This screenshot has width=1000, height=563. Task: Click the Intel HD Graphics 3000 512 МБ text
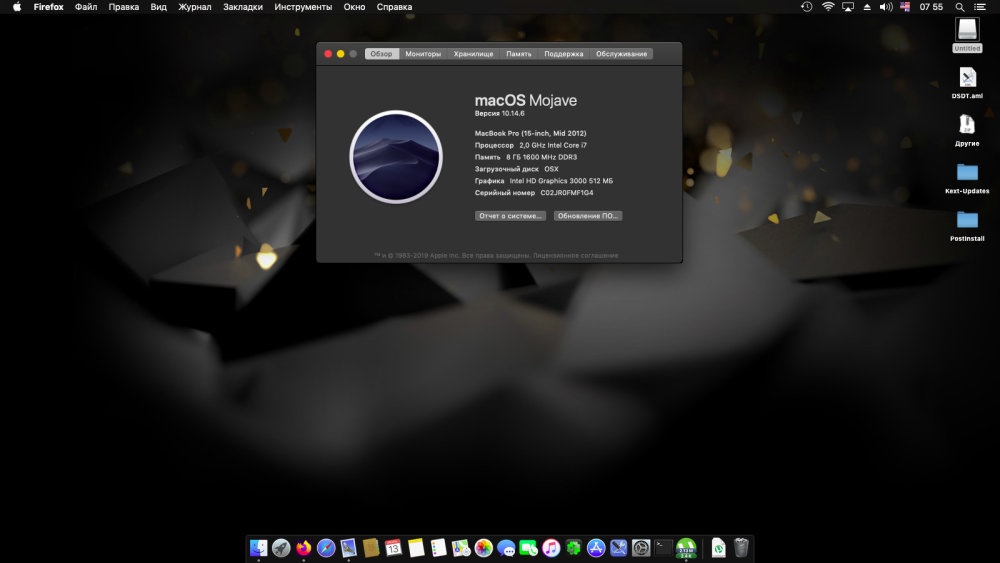click(x=561, y=181)
